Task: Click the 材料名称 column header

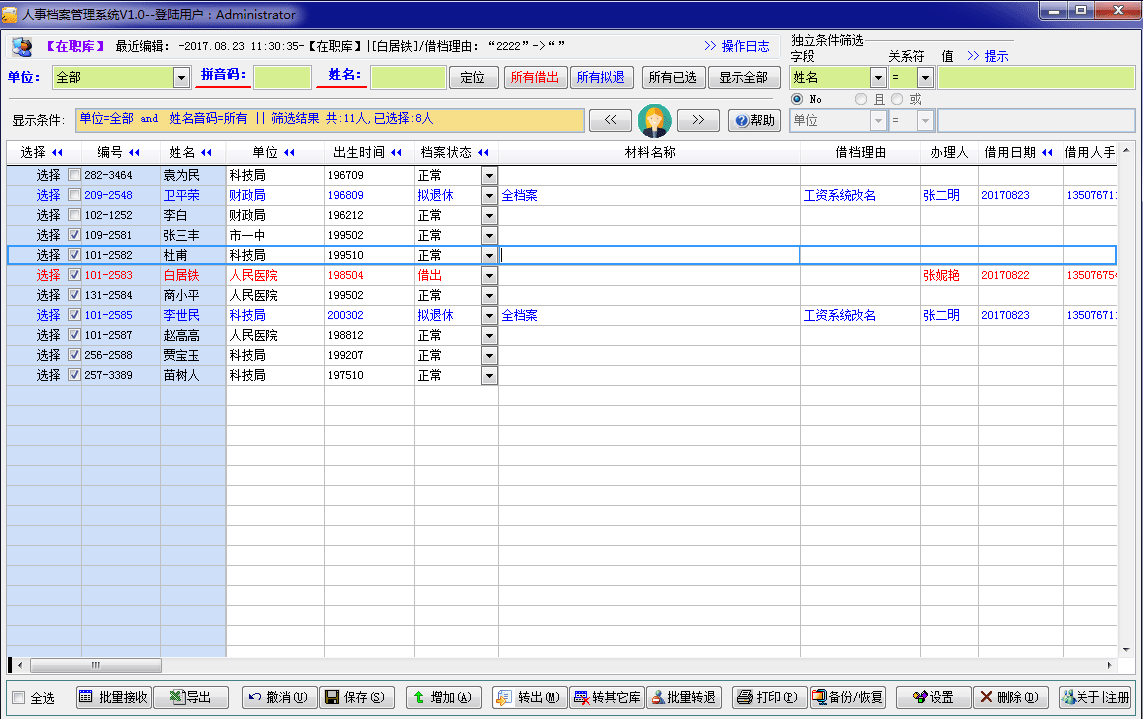Action: point(649,152)
